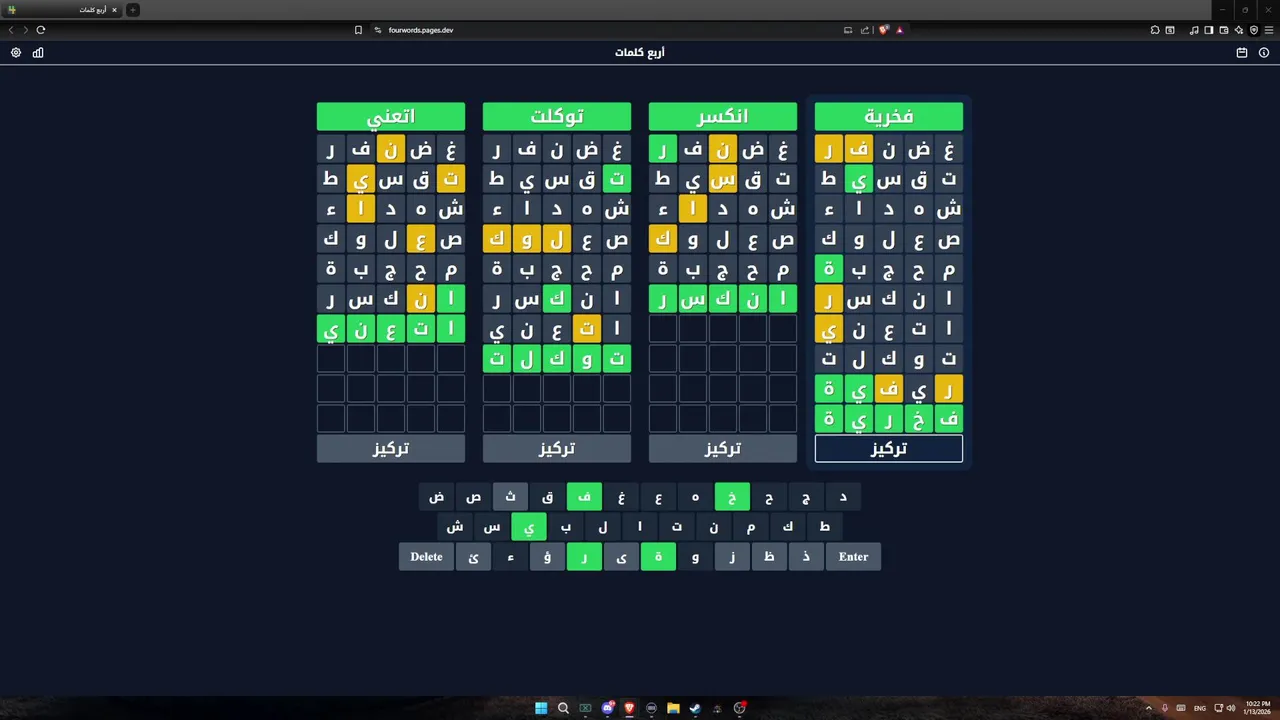Tap the د key on keyboard

843,497
